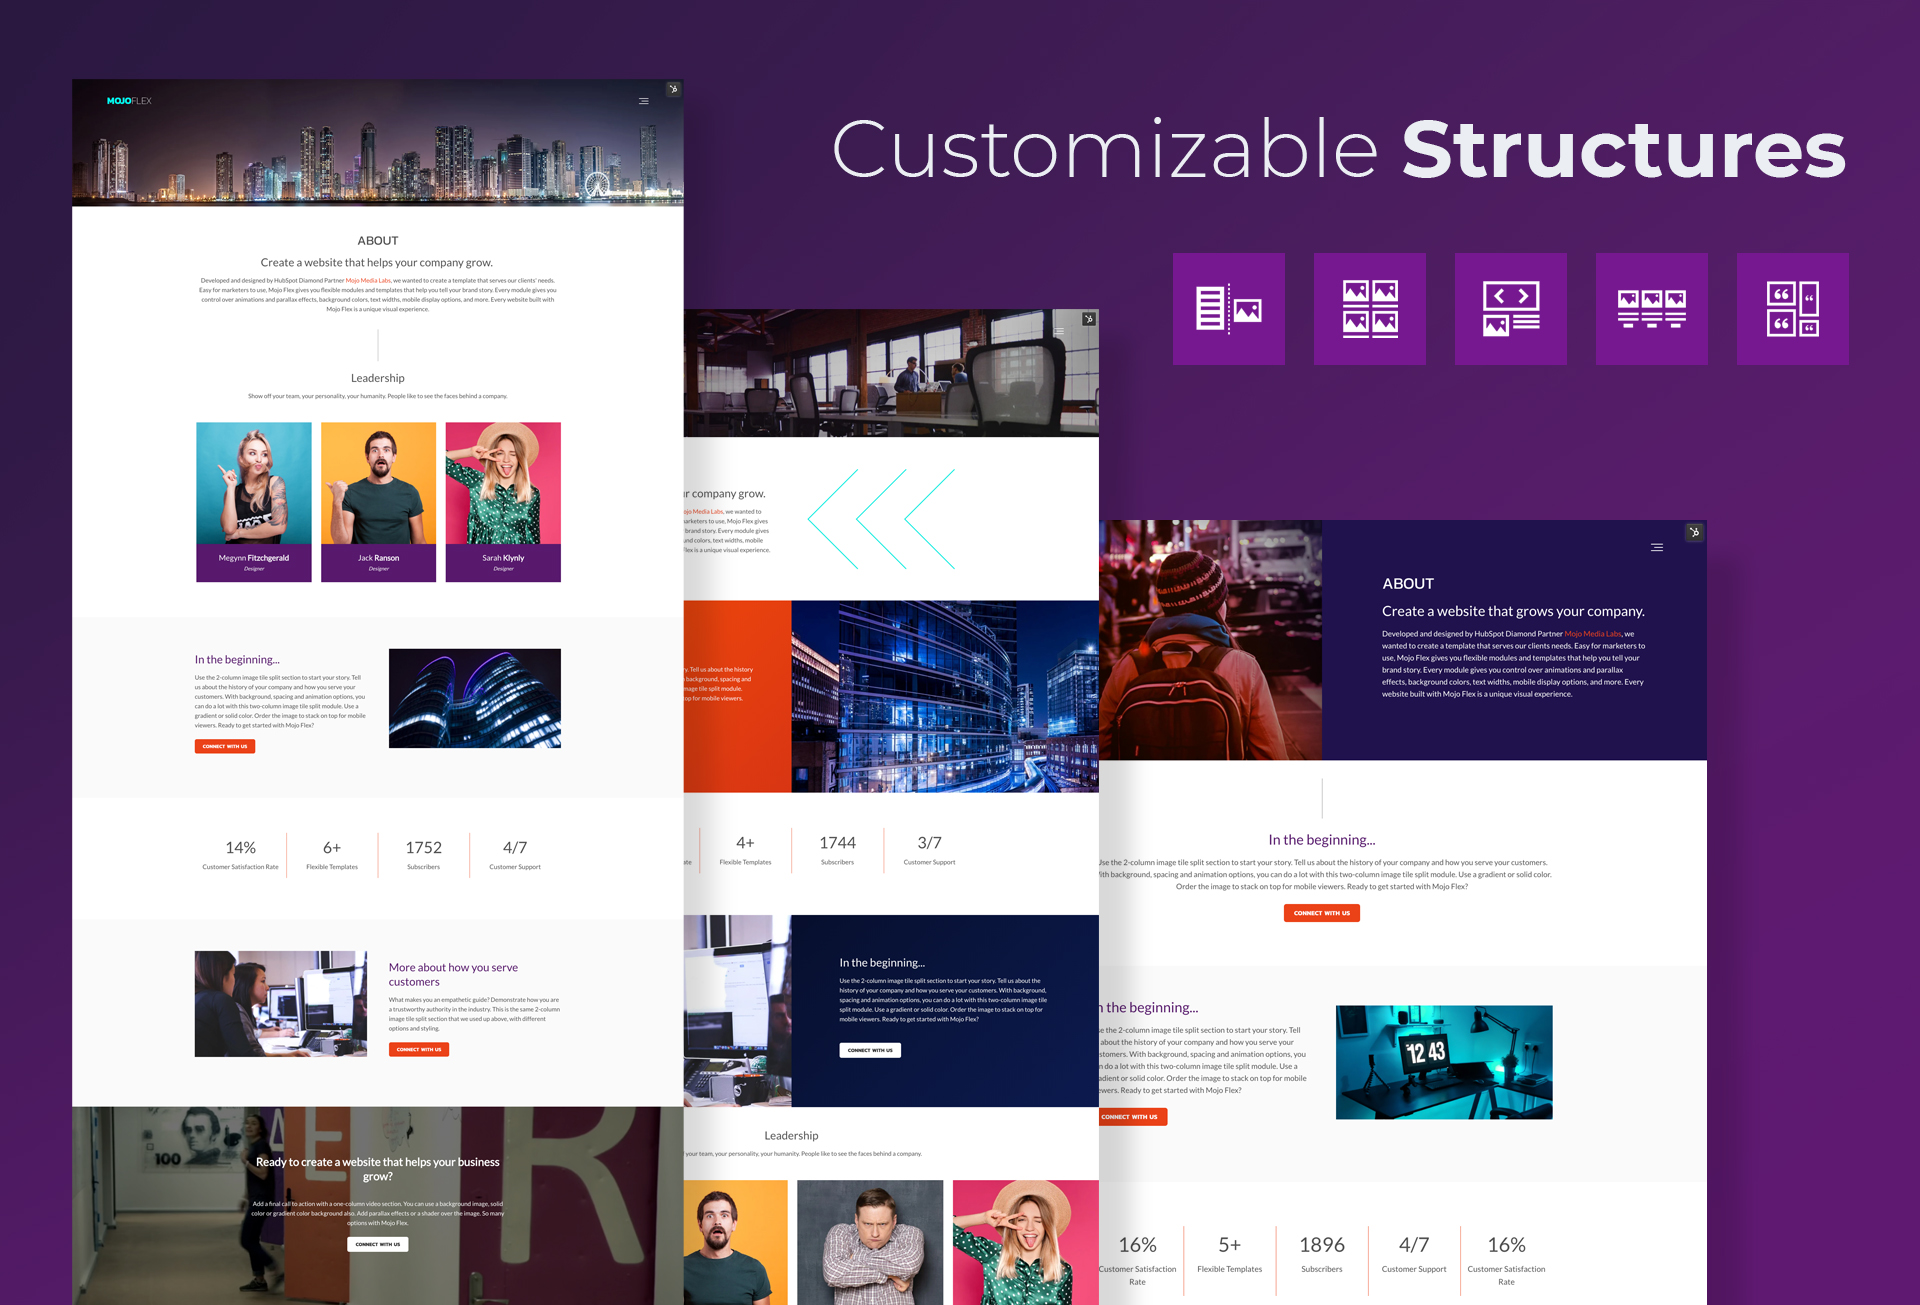Click HubSpot sprocket icon on skyline page

point(674,89)
